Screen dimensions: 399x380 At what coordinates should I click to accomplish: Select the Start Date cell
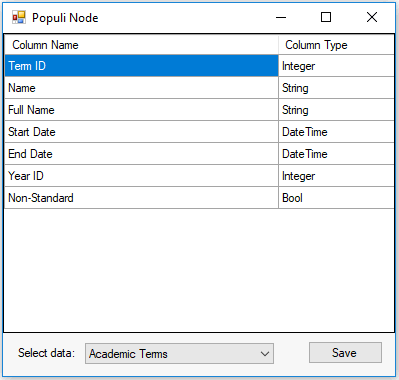142,132
